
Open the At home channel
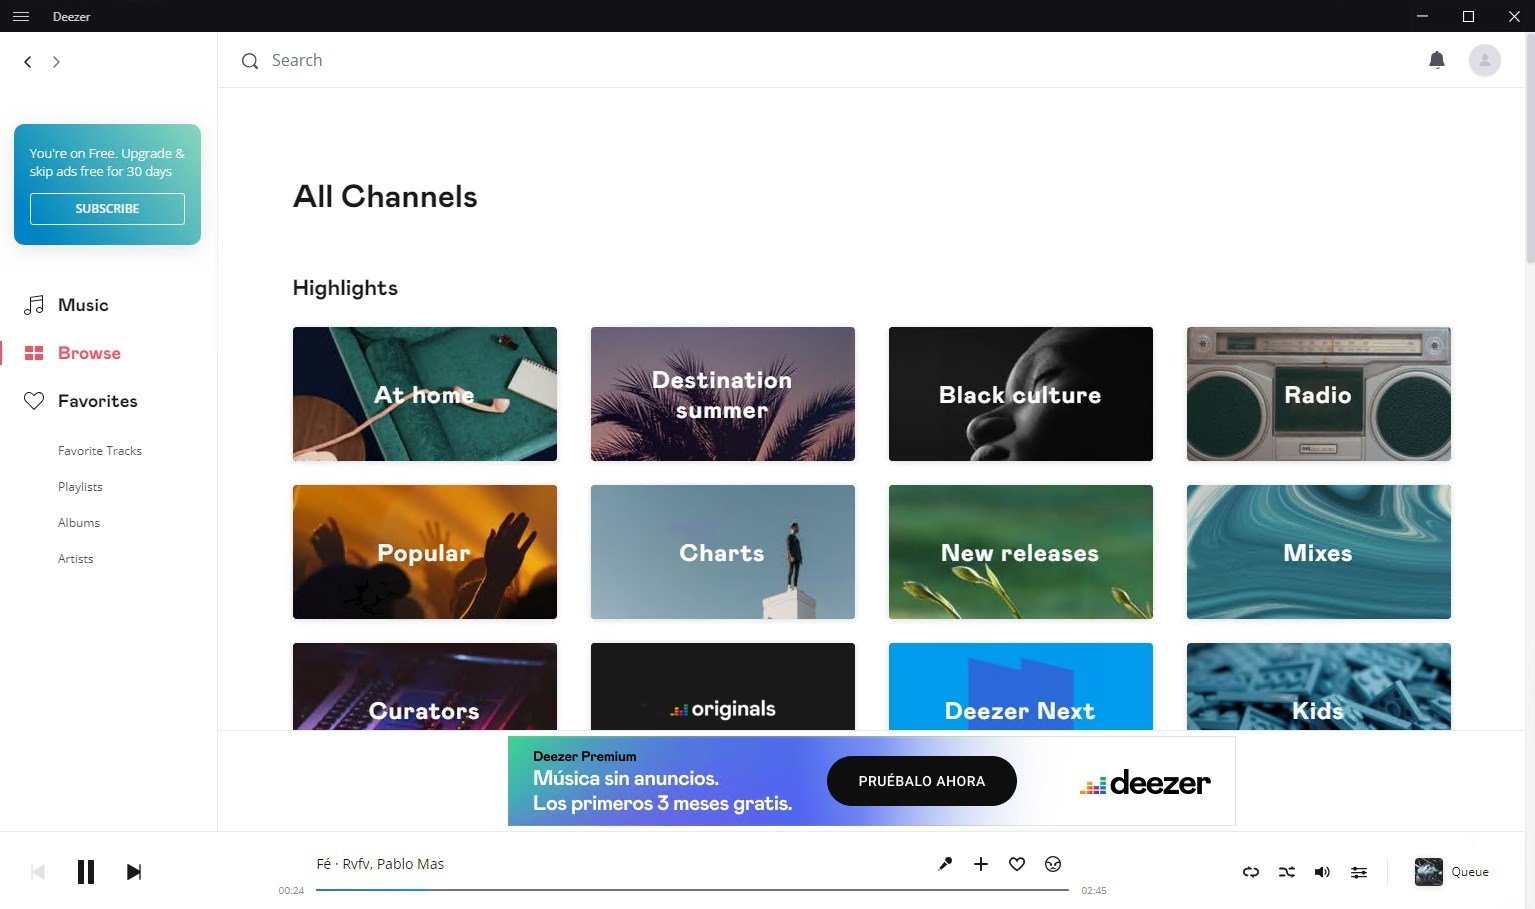[425, 394]
